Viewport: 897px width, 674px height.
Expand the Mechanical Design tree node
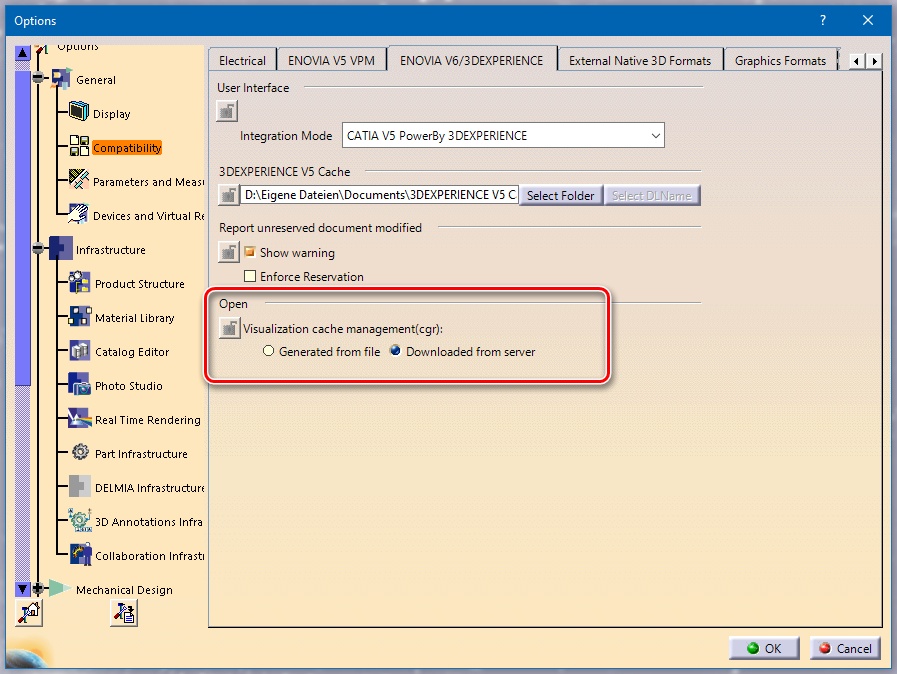(38, 588)
